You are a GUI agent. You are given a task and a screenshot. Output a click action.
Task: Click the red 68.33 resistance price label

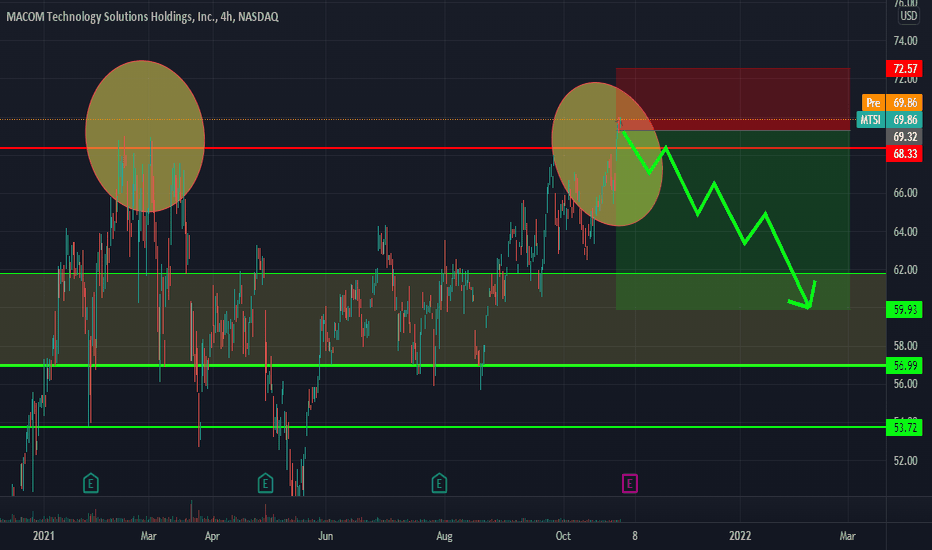(904, 153)
